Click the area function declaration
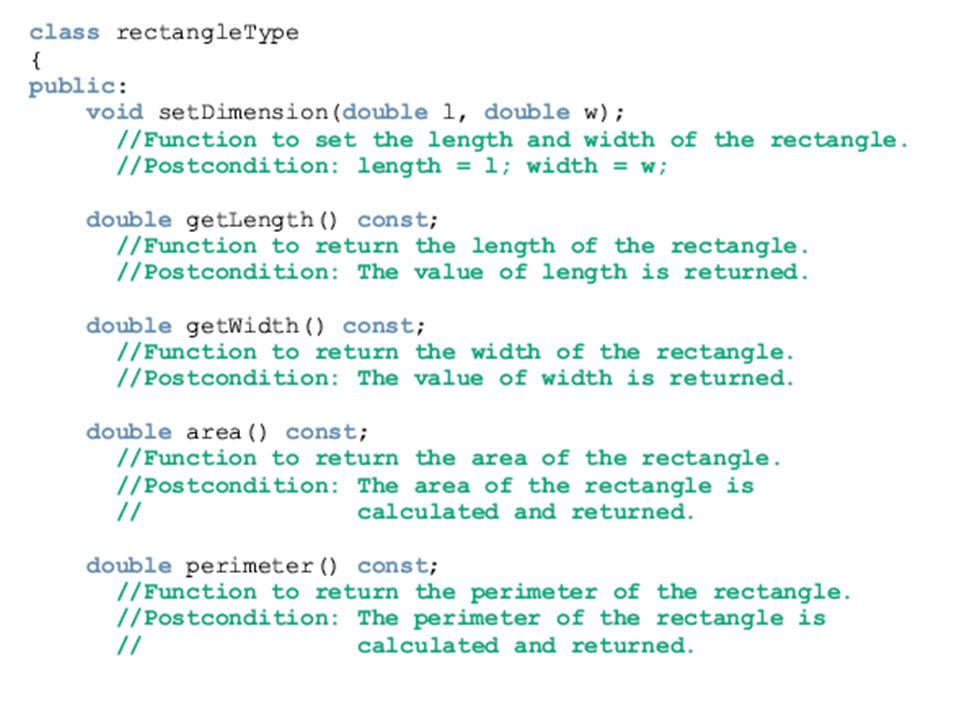This screenshot has width=960, height=720. [227, 432]
